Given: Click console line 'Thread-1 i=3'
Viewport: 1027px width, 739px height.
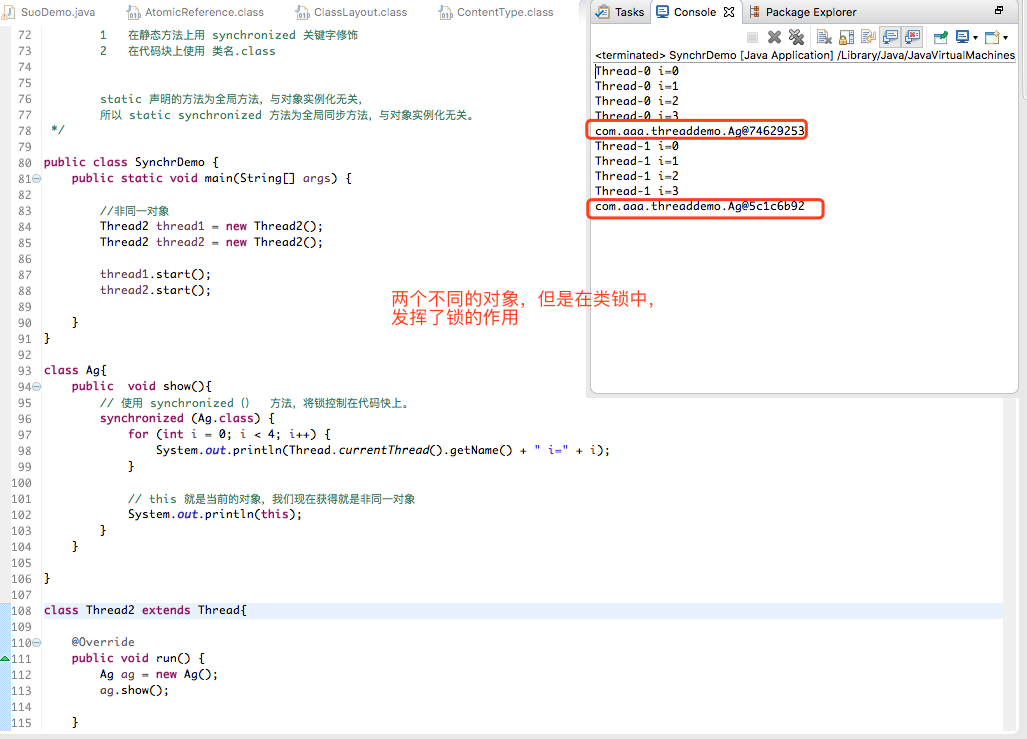Looking at the screenshot, I should pyautogui.click(x=637, y=191).
